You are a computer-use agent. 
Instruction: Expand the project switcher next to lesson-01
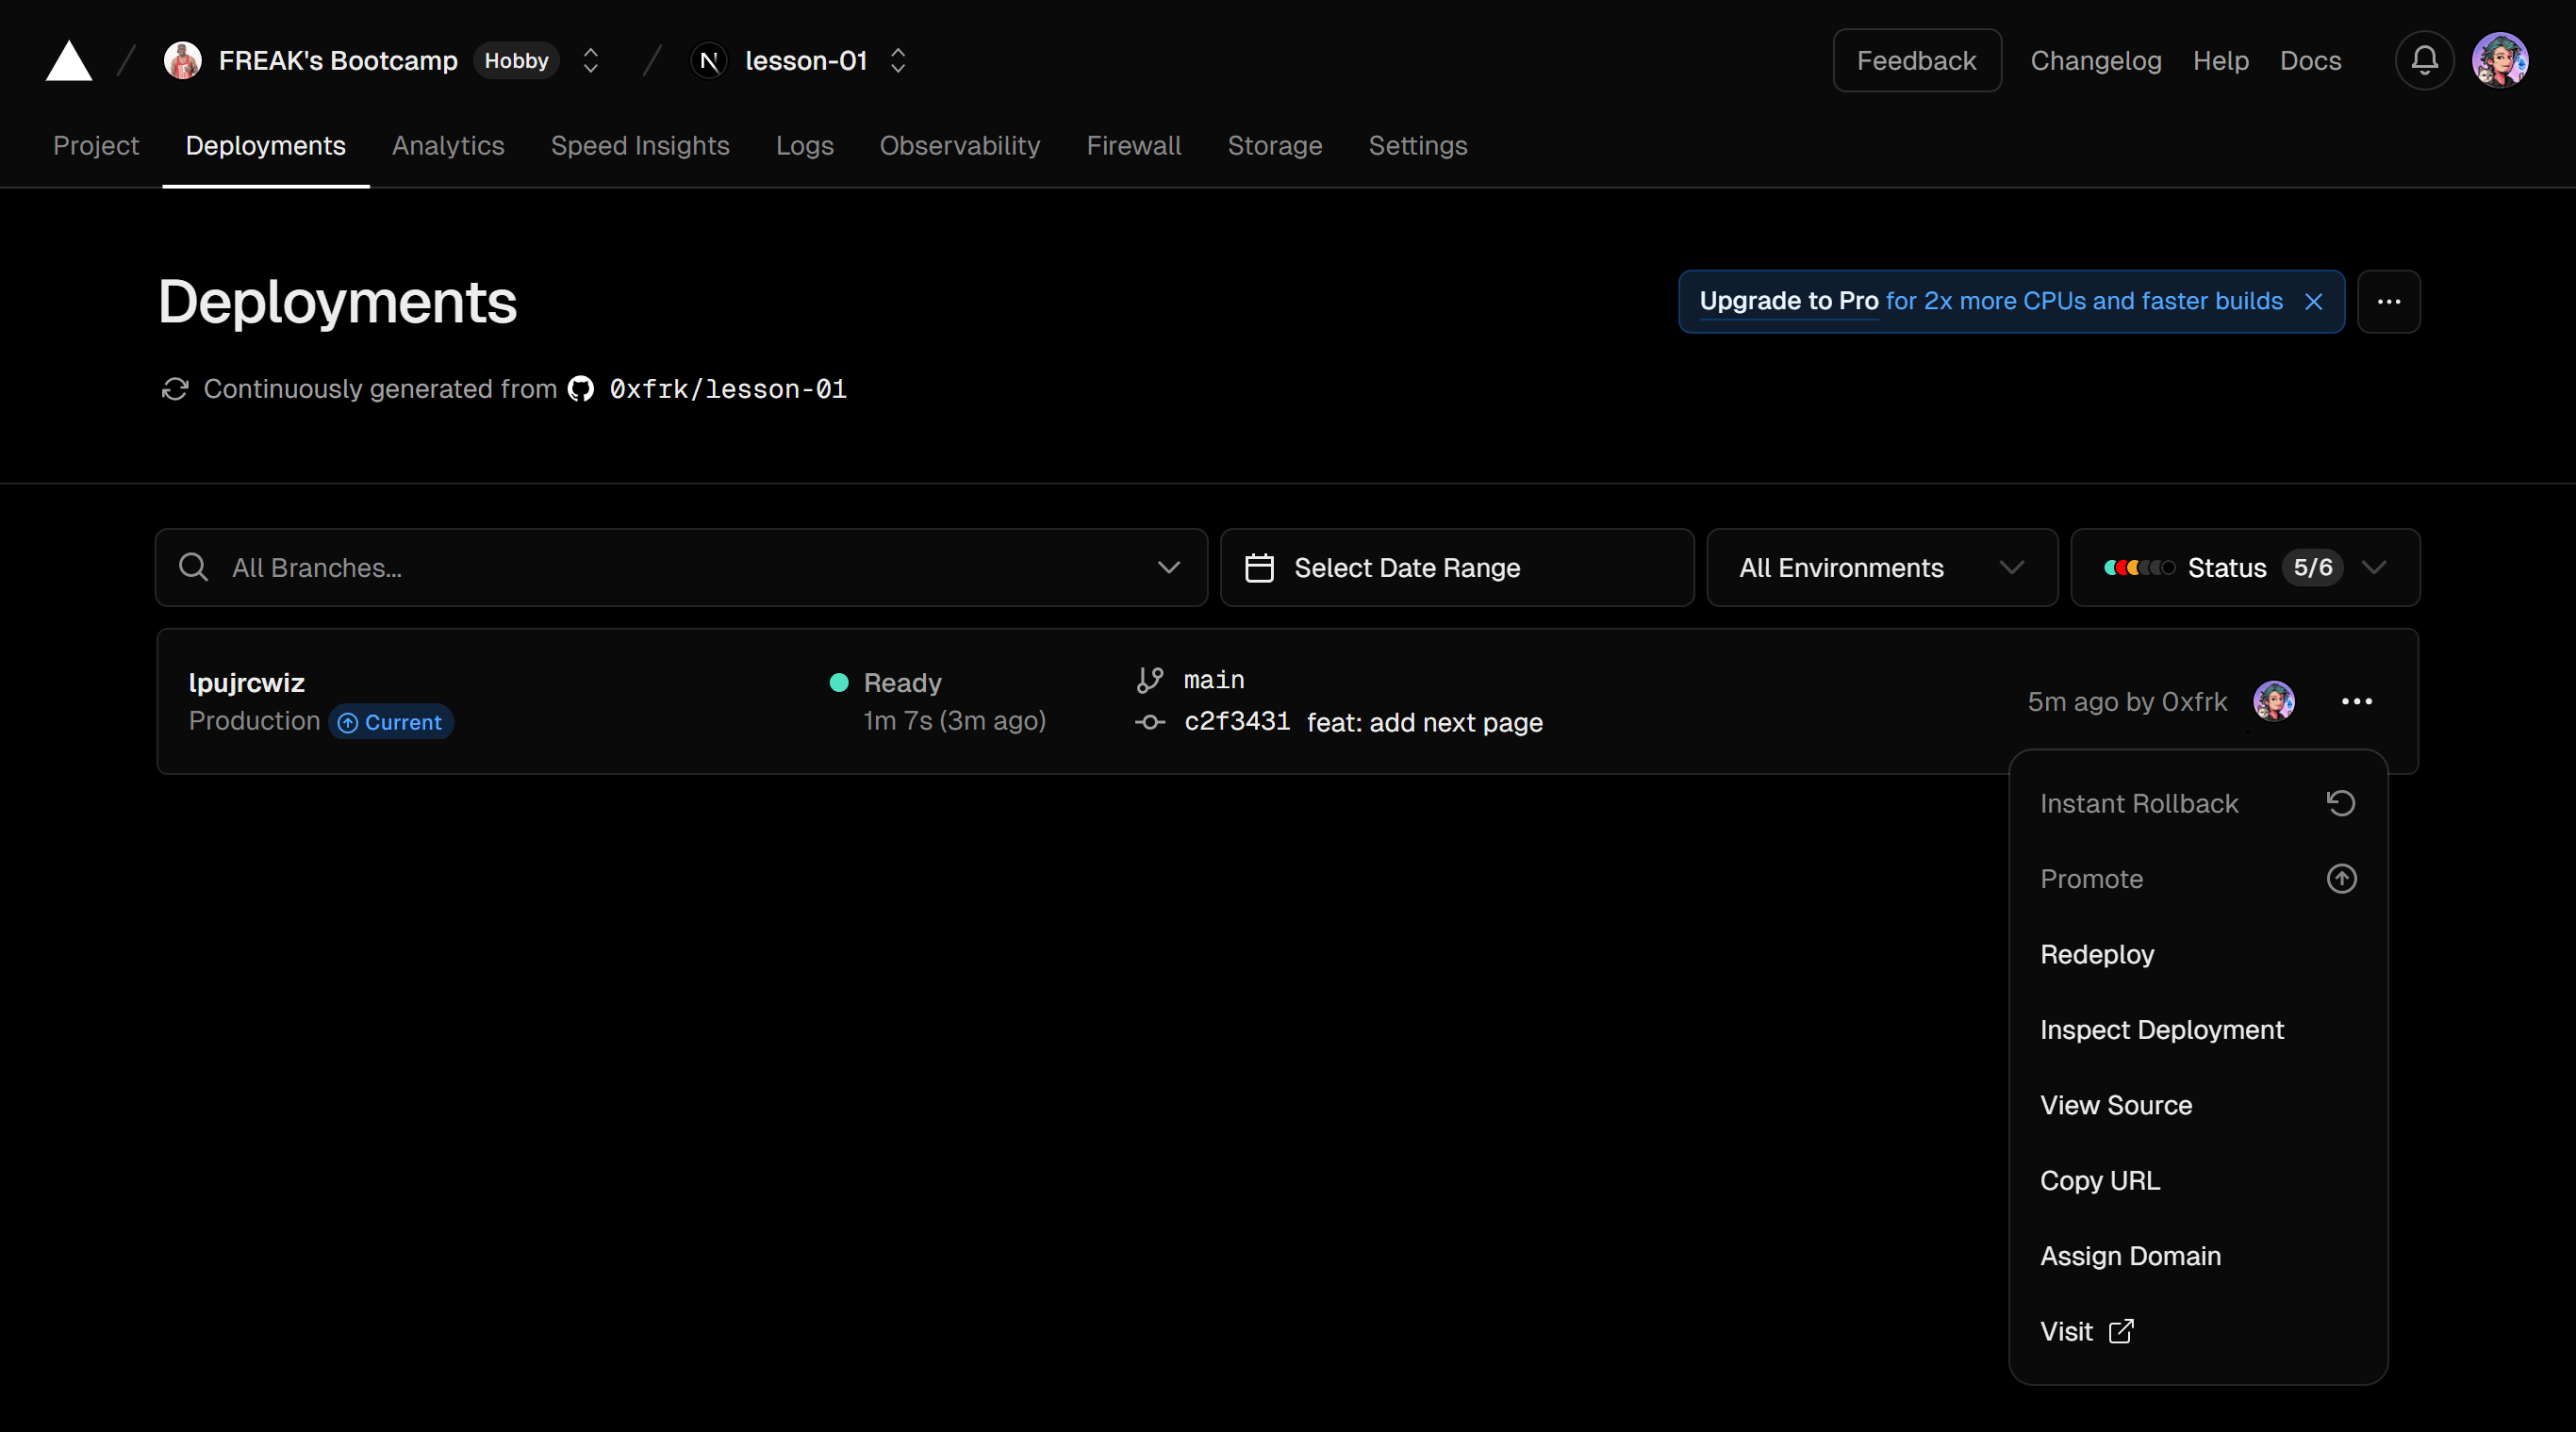click(x=898, y=61)
